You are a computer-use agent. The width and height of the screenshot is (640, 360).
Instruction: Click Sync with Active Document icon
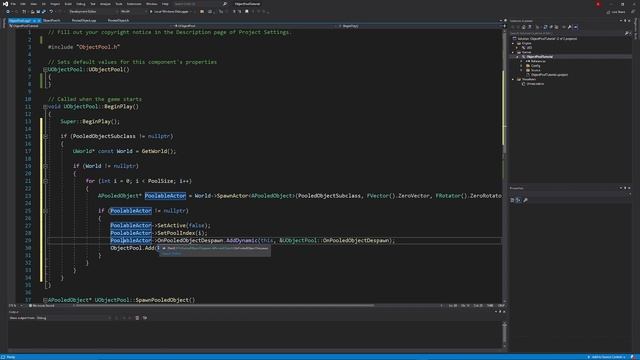(x=545, y=27)
